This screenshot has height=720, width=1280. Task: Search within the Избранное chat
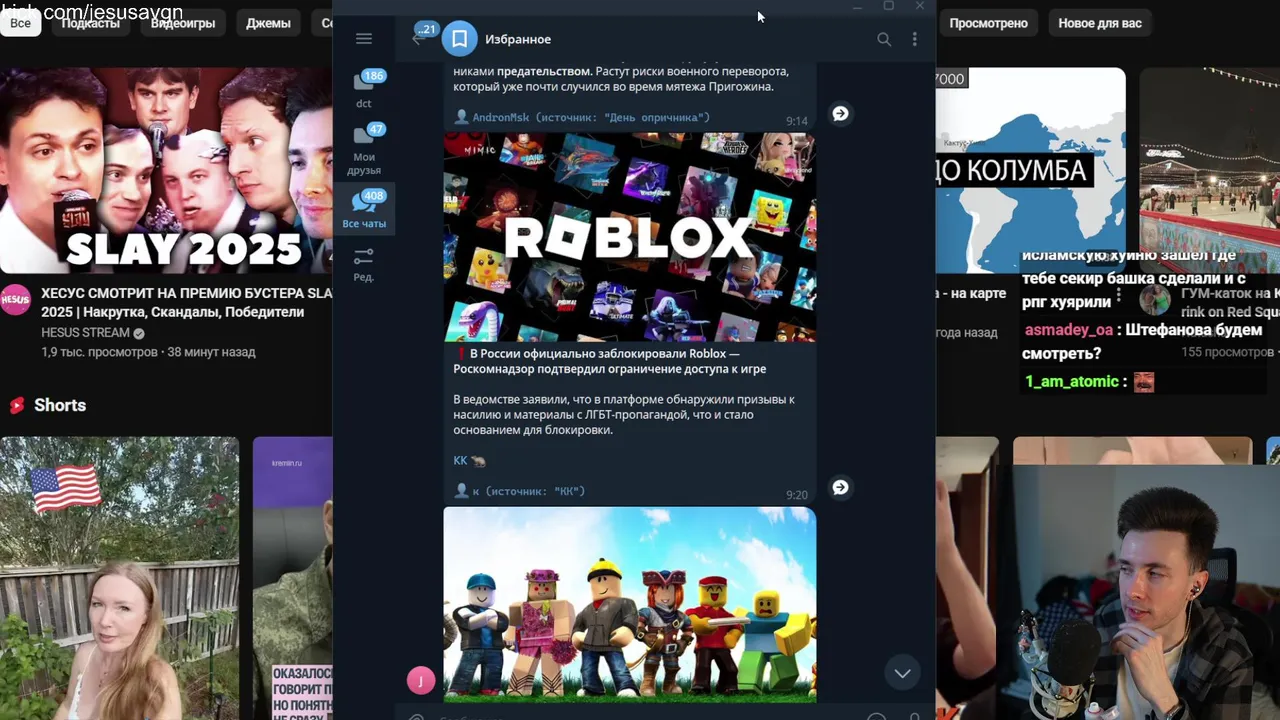pyautogui.click(x=884, y=39)
